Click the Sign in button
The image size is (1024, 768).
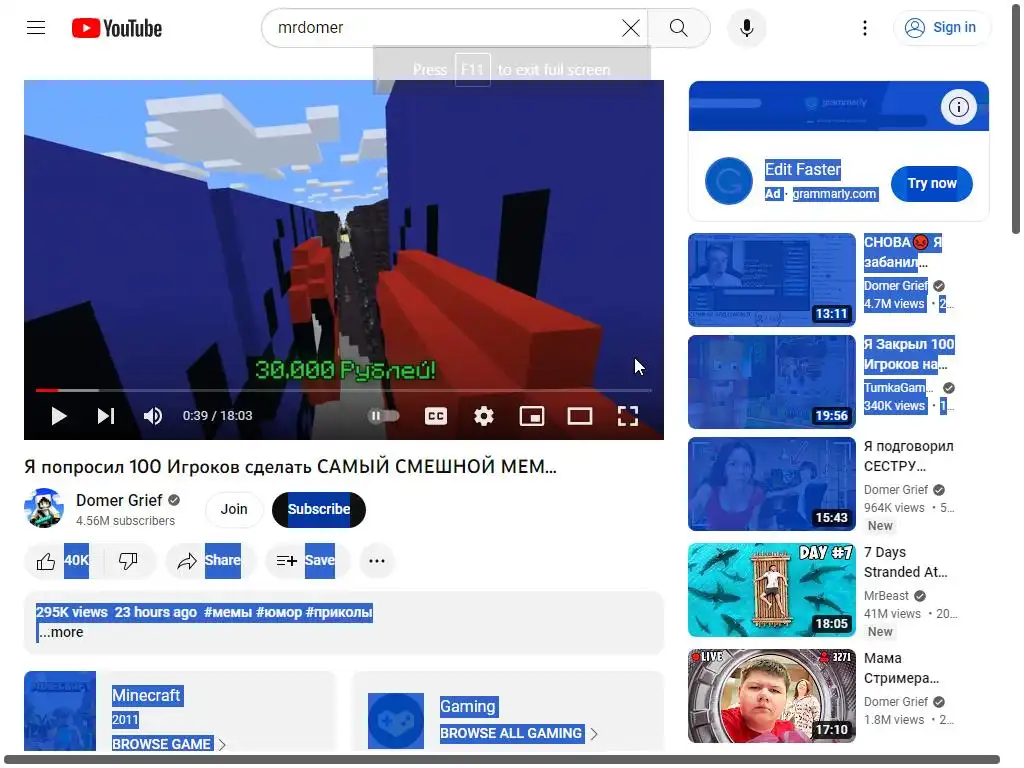click(940, 27)
